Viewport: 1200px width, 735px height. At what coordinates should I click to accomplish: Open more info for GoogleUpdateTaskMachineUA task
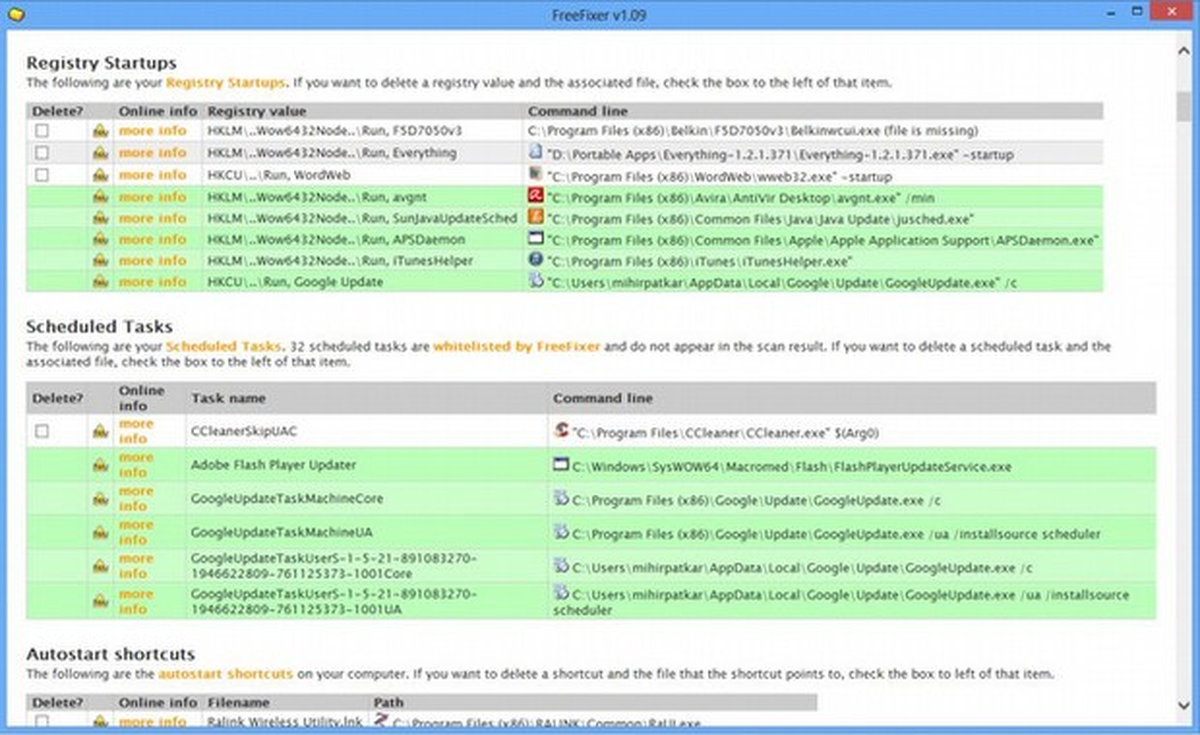[136, 533]
